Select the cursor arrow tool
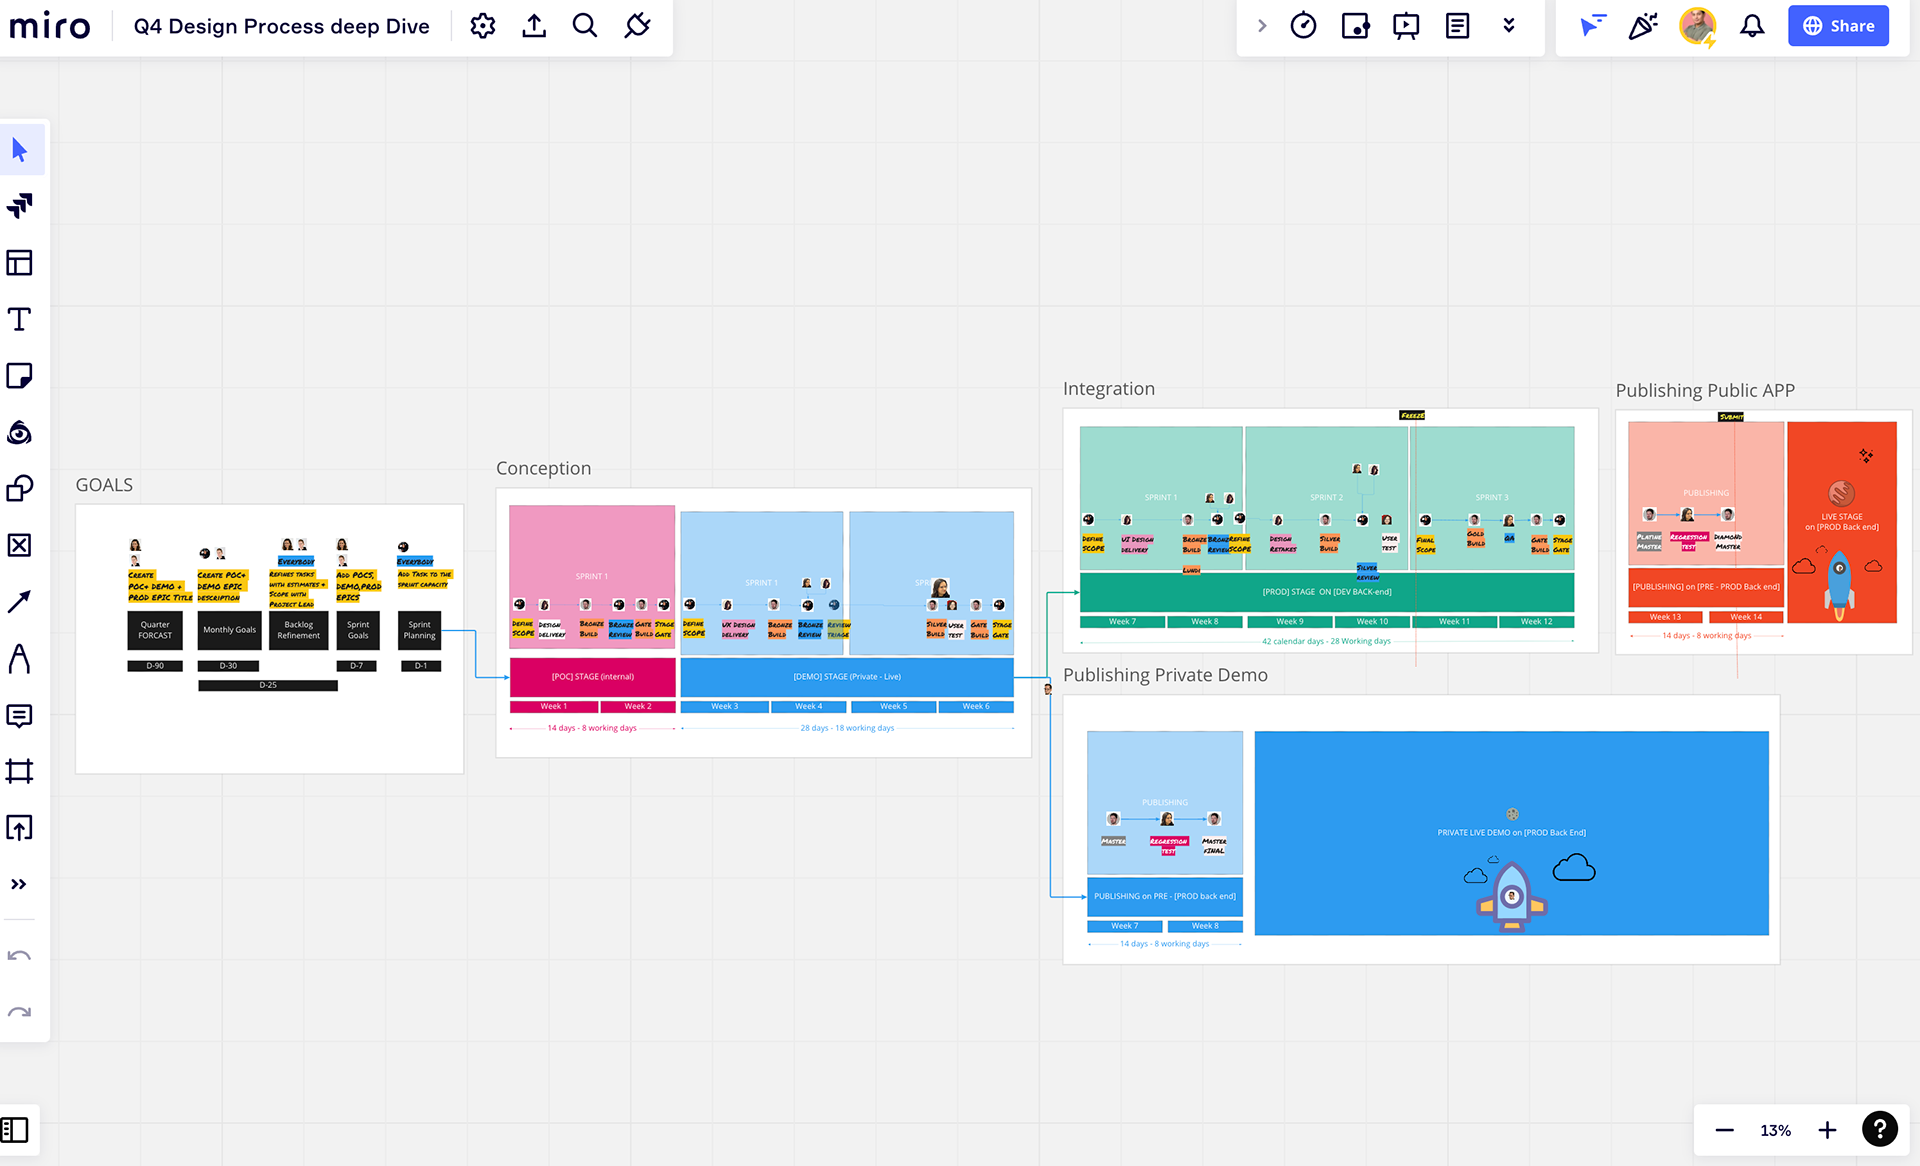The height and width of the screenshot is (1166, 1920). (x=20, y=150)
